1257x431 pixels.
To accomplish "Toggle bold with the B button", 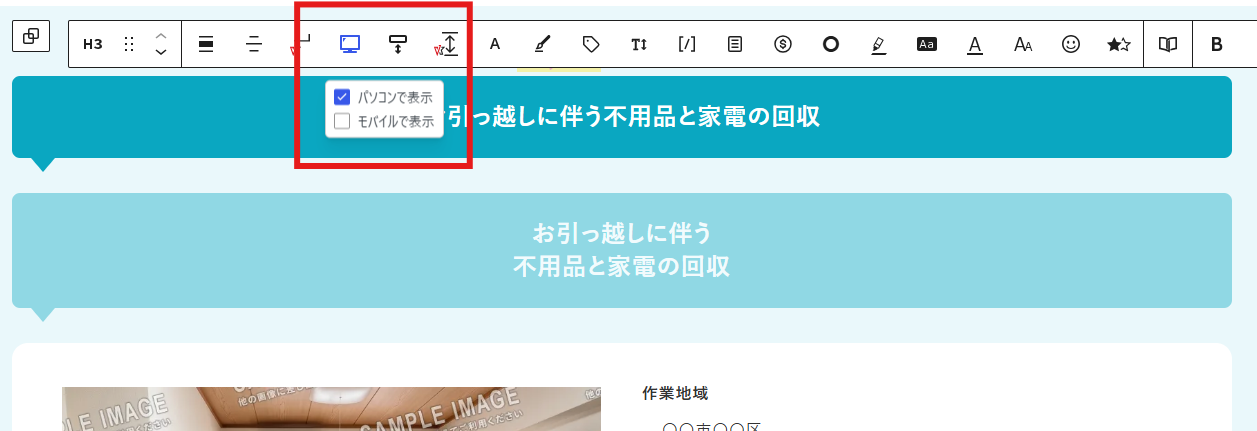I will [x=1217, y=44].
